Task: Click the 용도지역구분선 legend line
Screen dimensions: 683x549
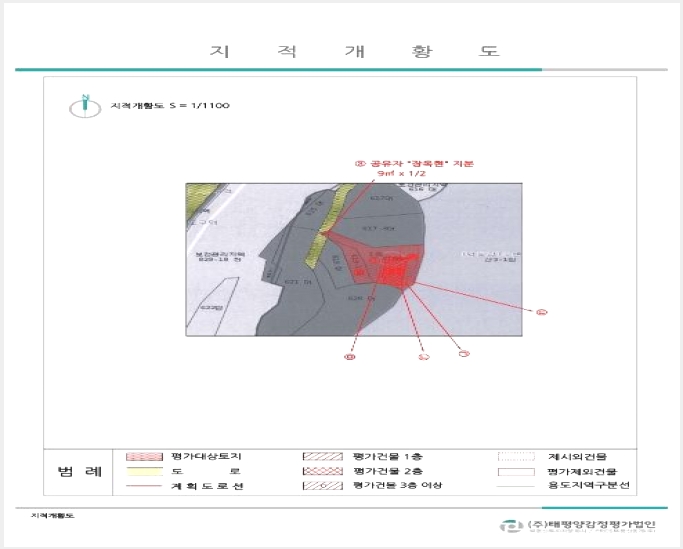Action: [516, 486]
